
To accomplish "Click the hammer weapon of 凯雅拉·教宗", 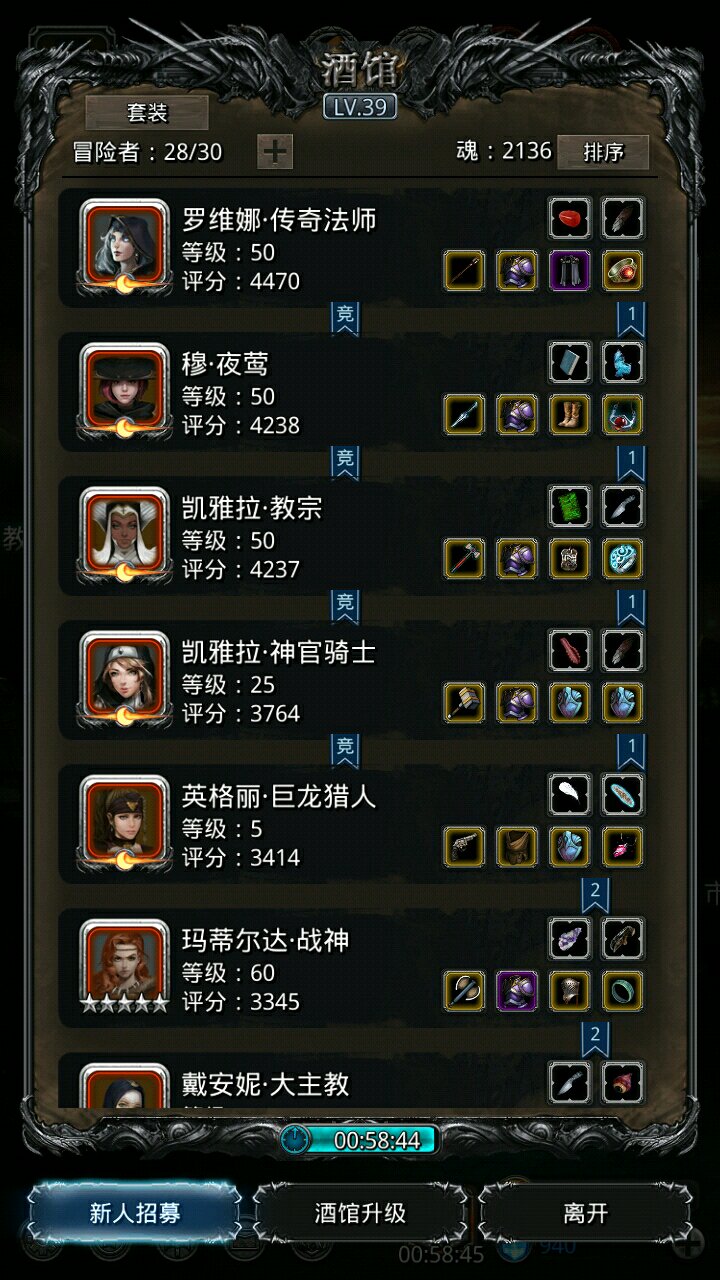I will click(x=465, y=559).
